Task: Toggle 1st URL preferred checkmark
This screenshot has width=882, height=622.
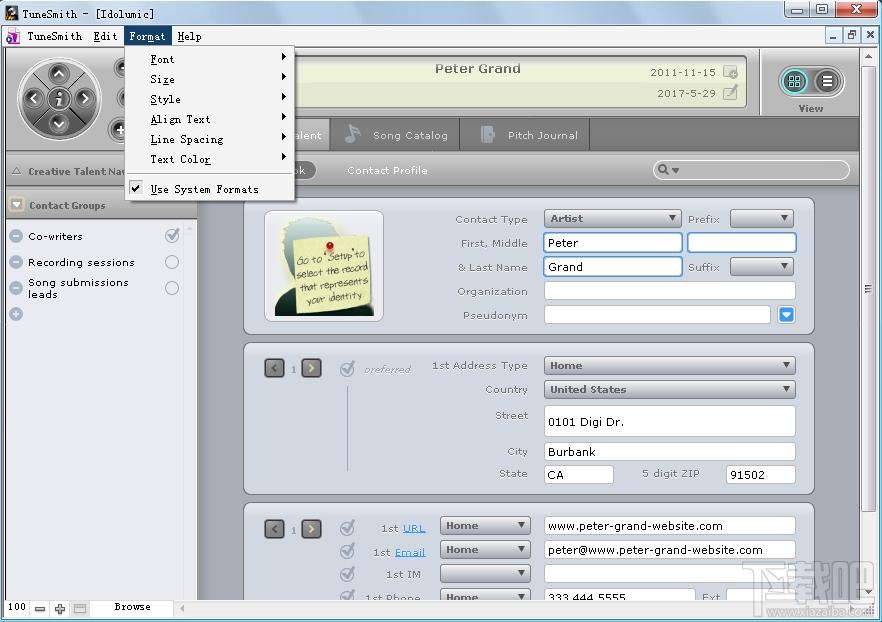Action: point(348,528)
